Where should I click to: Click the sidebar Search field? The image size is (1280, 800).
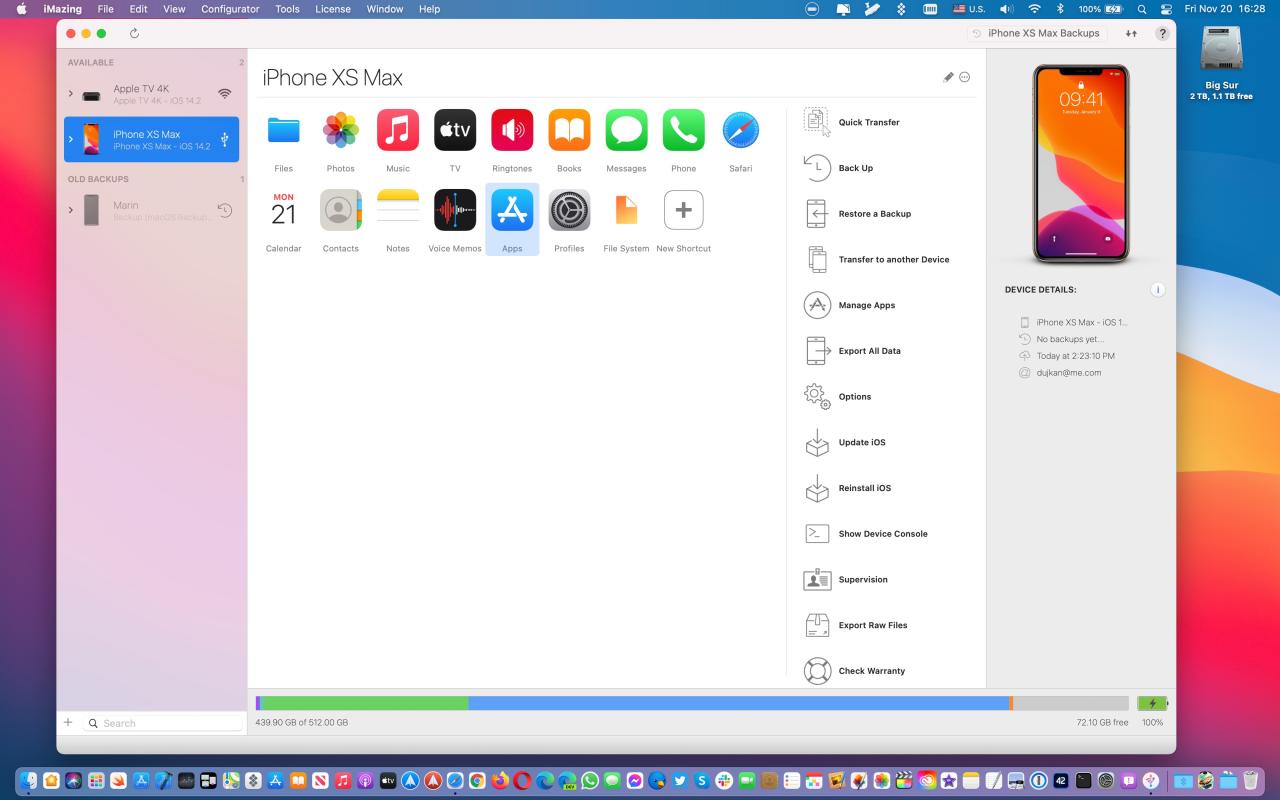(x=165, y=723)
